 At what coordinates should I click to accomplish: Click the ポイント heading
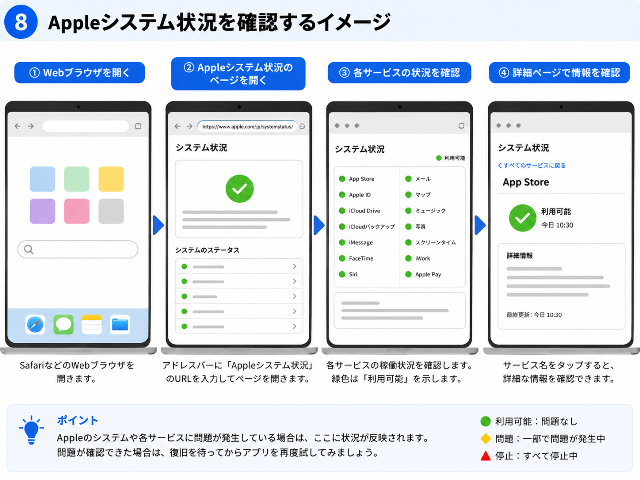point(78,420)
